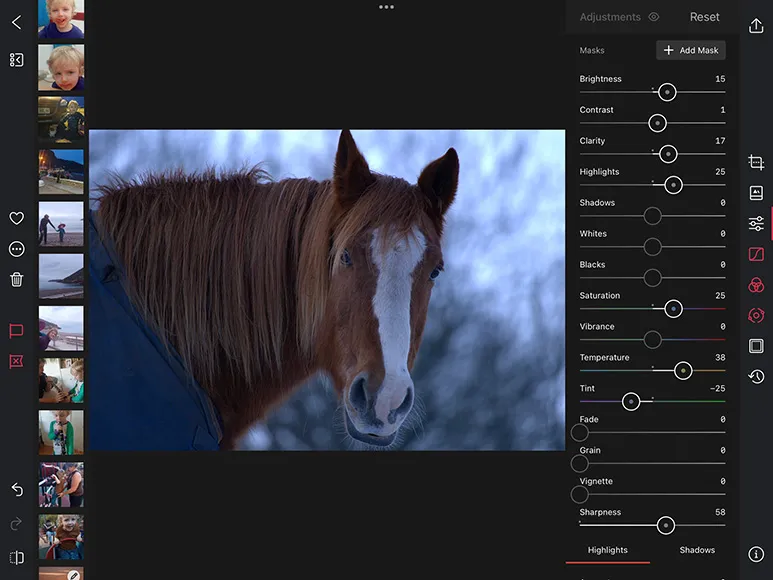Open the edit history icon
The height and width of the screenshot is (580, 773).
[x=756, y=377]
